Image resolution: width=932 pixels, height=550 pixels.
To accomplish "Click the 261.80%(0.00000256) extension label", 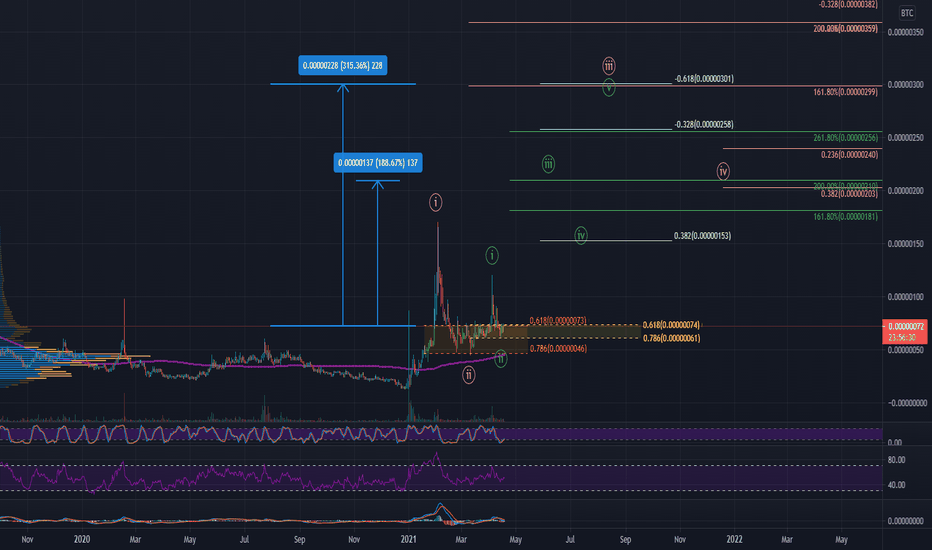I will click(x=845, y=138).
